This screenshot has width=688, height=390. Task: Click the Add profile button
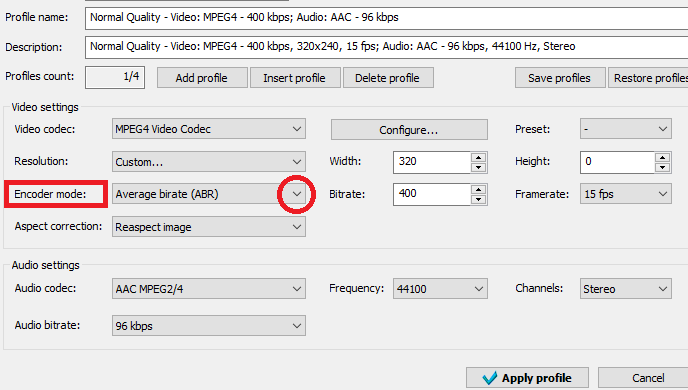(202, 78)
